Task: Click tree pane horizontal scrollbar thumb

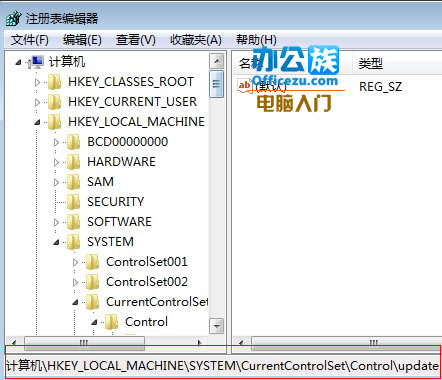Action: tap(85, 343)
